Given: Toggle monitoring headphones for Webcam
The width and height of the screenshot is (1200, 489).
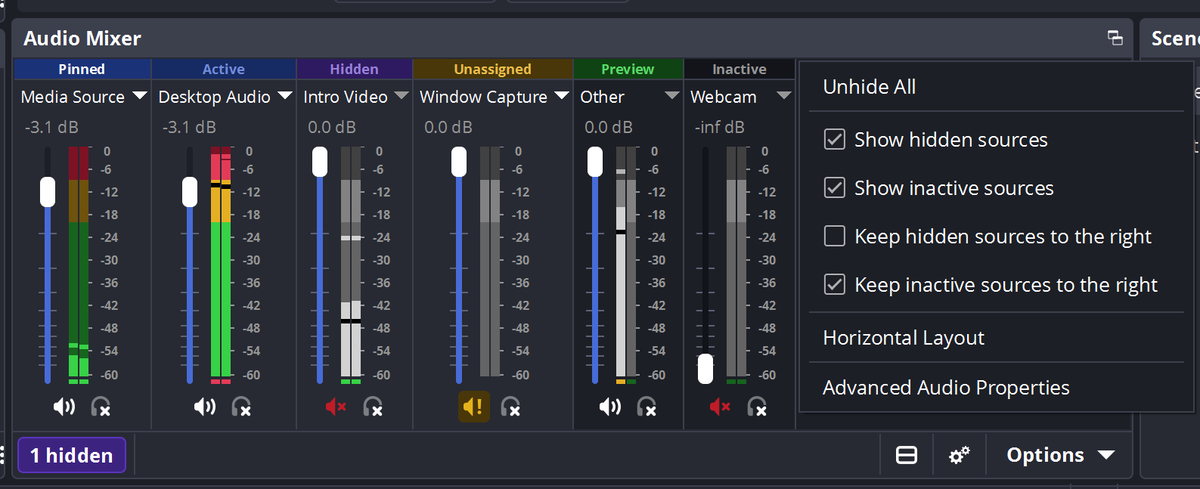Looking at the screenshot, I should [x=758, y=407].
